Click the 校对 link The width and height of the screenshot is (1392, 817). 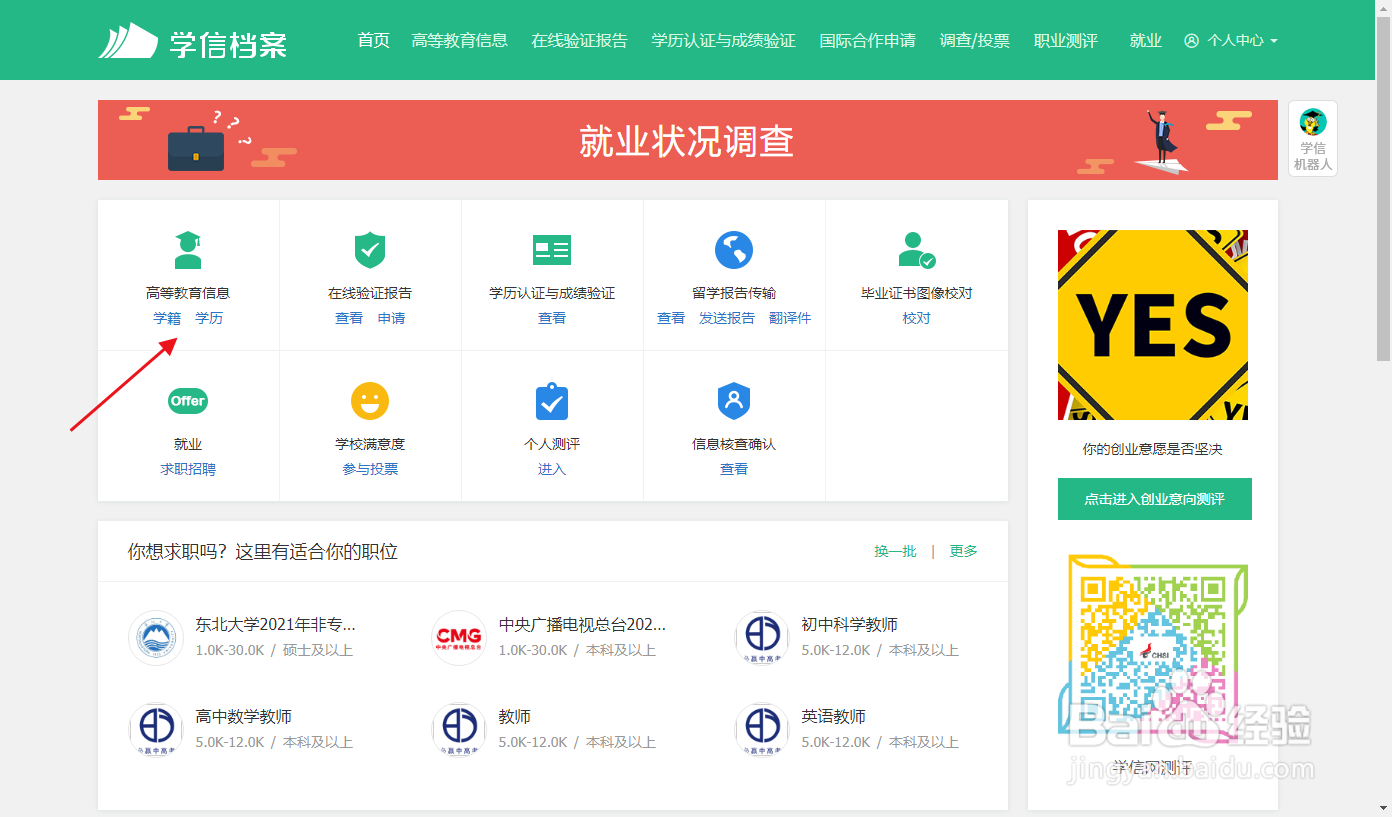click(916, 318)
